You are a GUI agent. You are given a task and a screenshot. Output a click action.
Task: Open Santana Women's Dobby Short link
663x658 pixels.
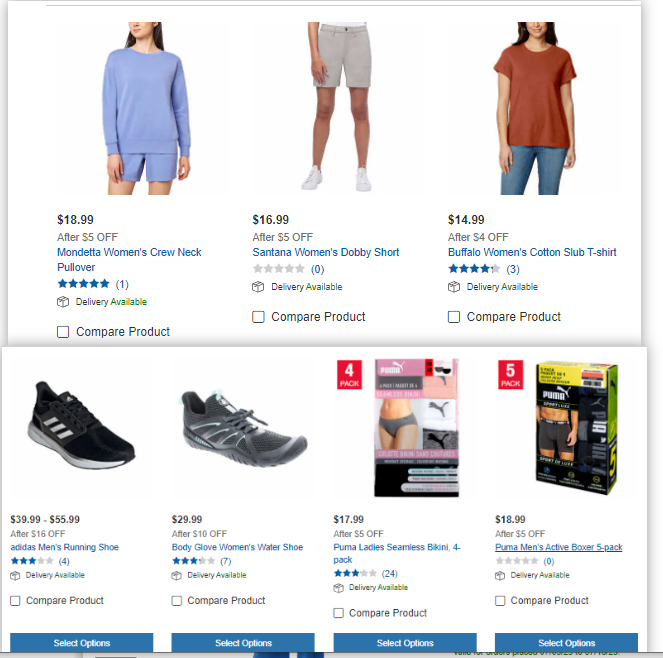click(326, 252)
